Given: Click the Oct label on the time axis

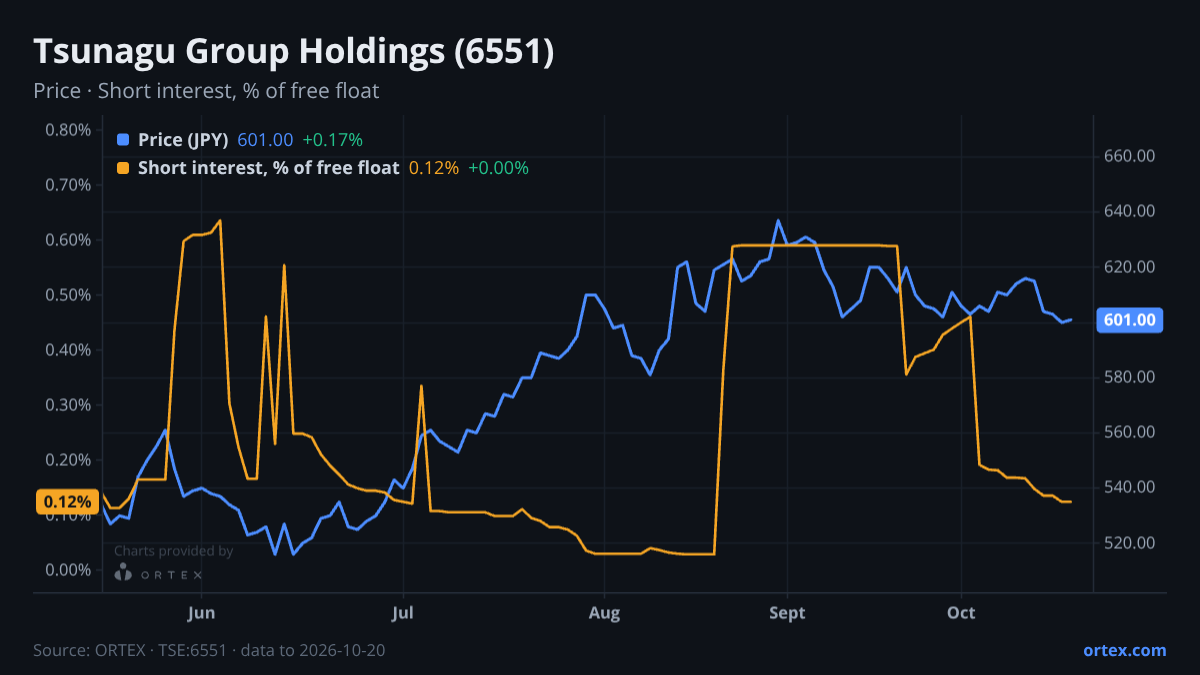Looking at the screenshot, I should coord(961,612).
